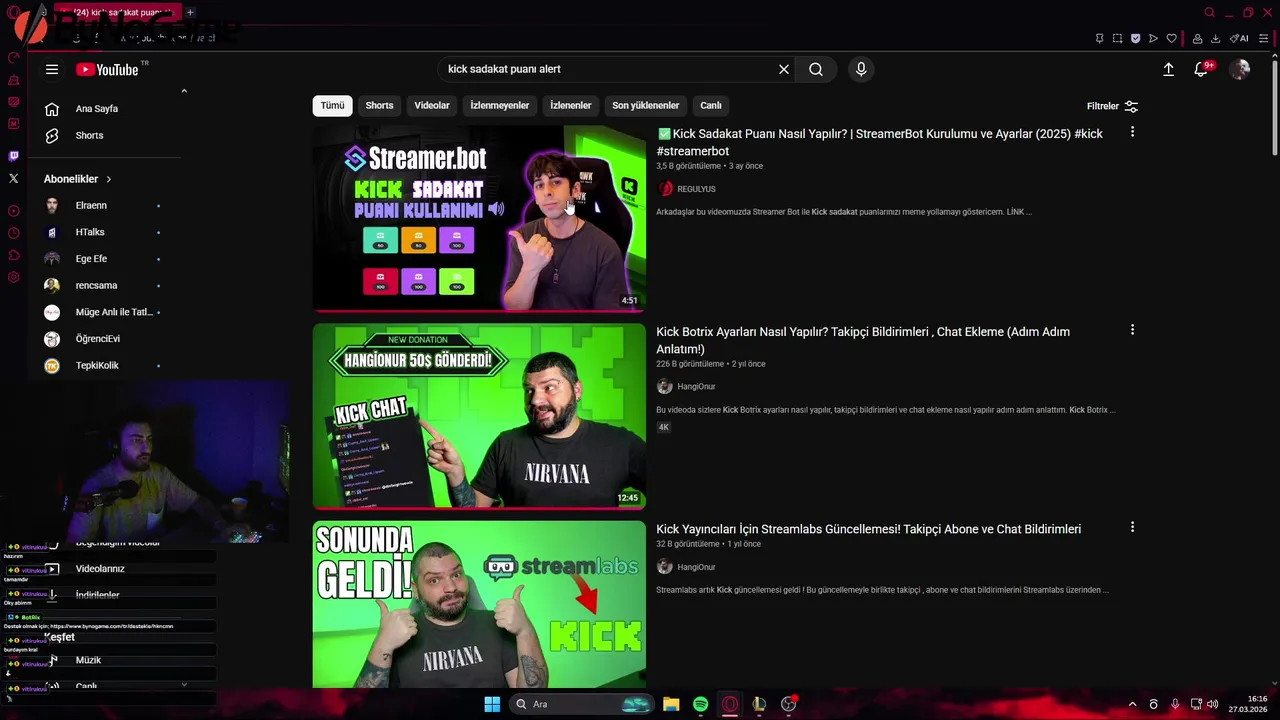Open the REGULYUS channel link
1280x720 pixels.
[696, 189]
